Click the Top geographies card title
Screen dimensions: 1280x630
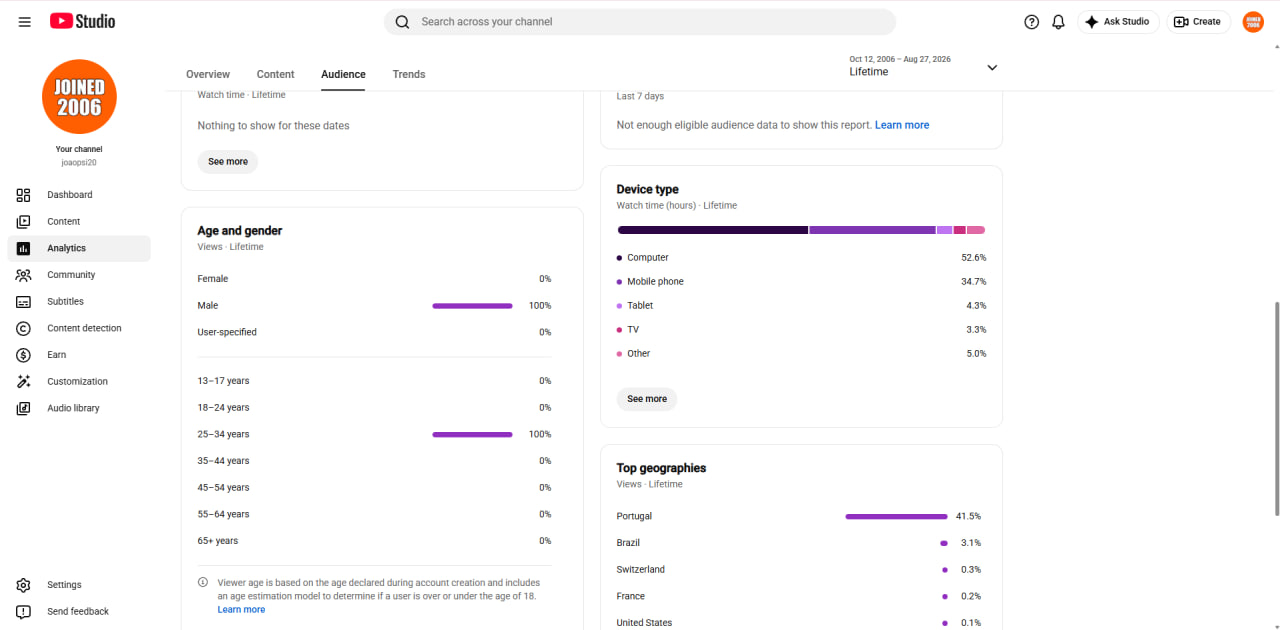[x=661, y=468]
